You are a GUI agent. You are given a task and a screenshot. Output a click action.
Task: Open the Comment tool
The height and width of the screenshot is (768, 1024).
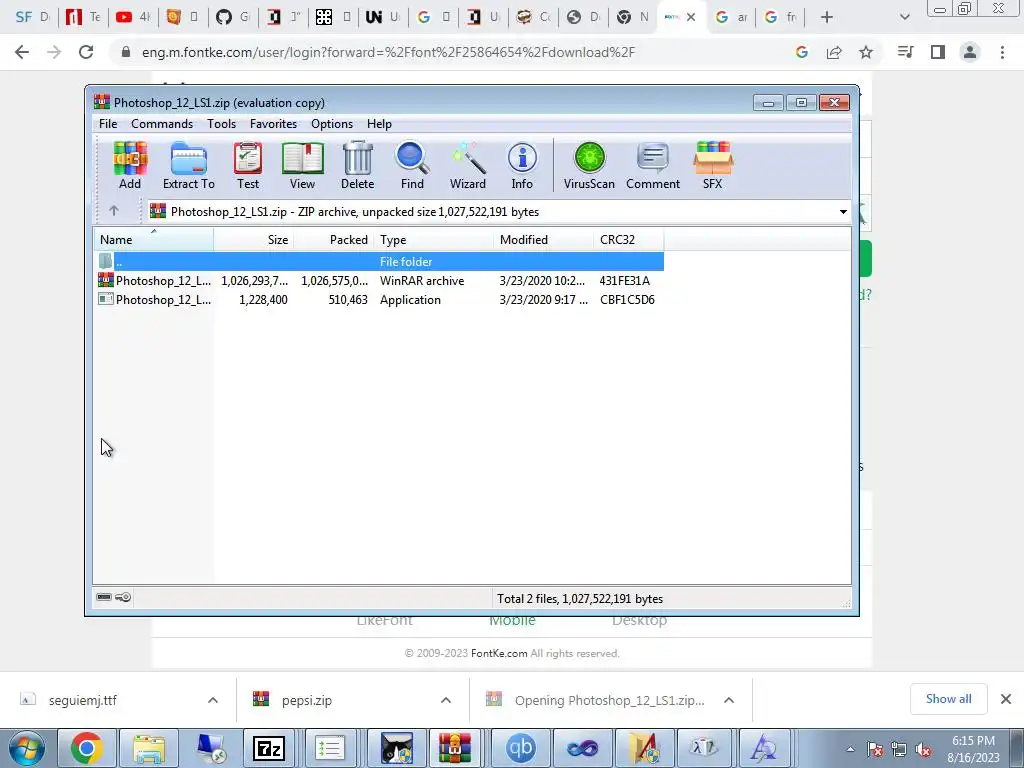click(653, 166)
